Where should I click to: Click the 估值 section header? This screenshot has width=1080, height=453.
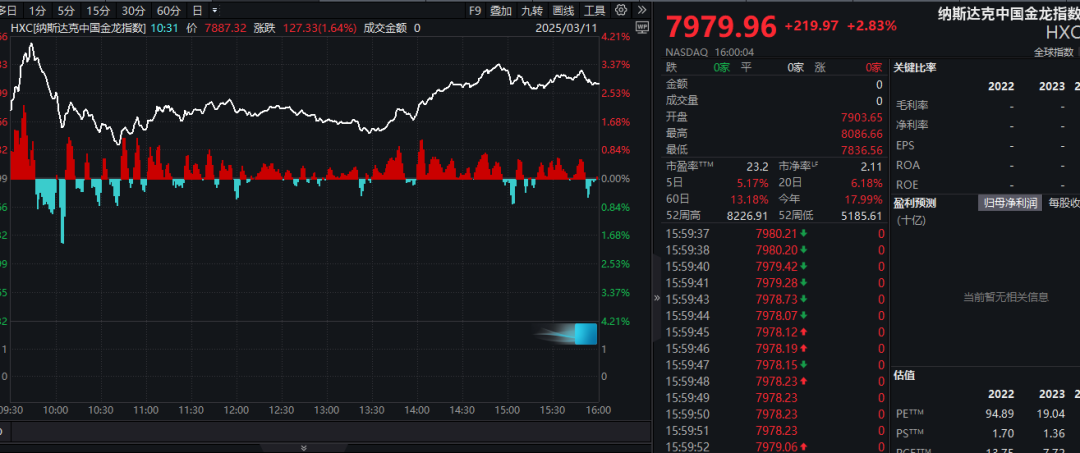click(x=904, y=375)
